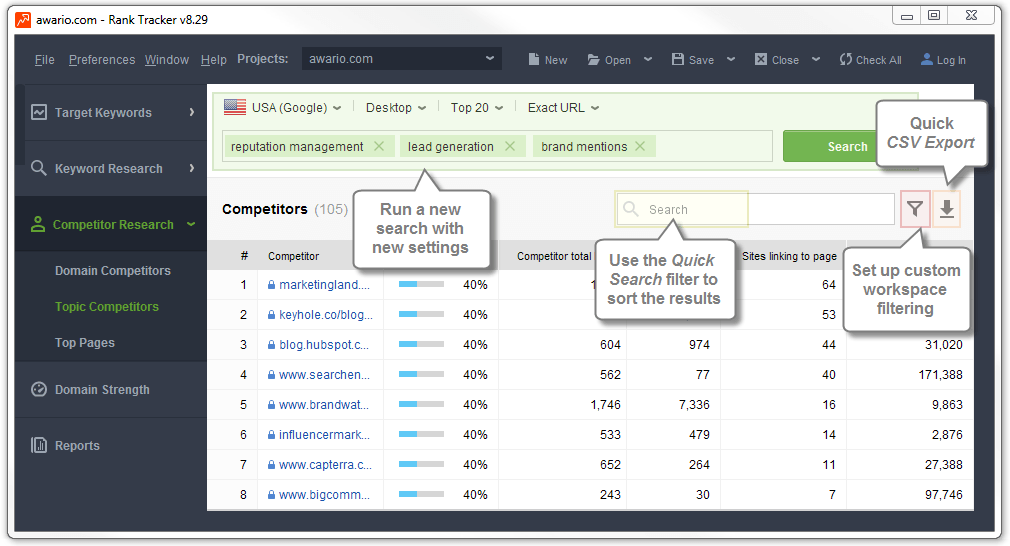Image resolution: width=1010 pixels, height=546 pixels.
Task: Click the Reports icon in sidebar
Action: tap(39, 445)
